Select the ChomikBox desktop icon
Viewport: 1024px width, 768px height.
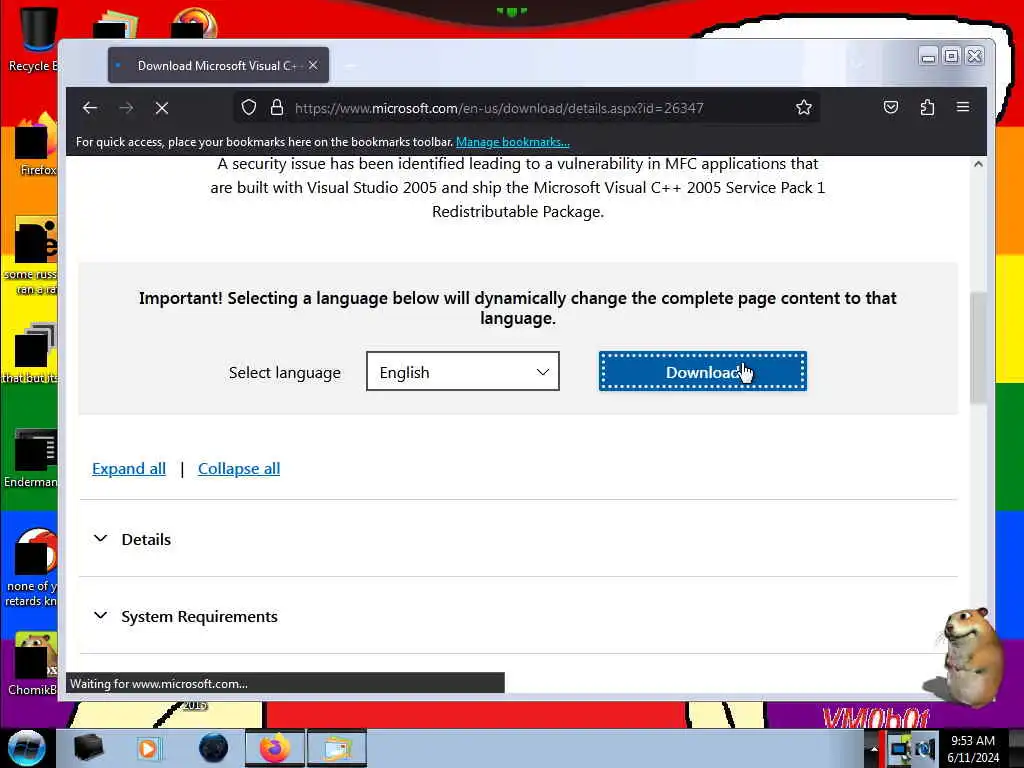point(31,664)
